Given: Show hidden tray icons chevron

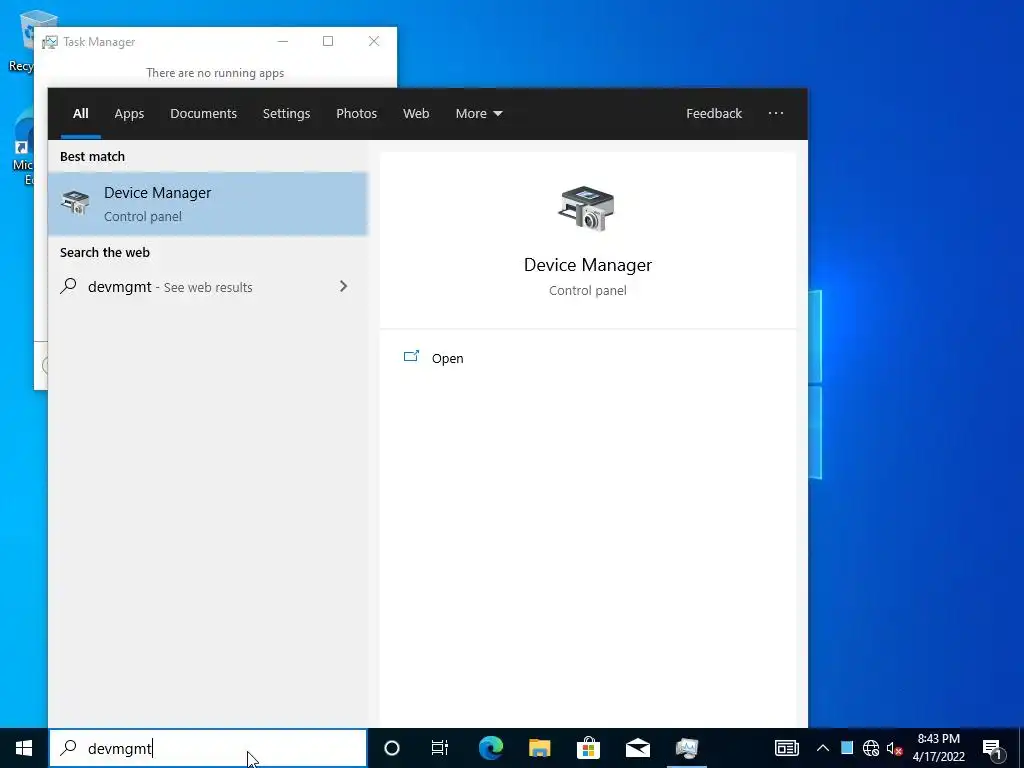Looking at the screenshot, I should click(823, 748).
